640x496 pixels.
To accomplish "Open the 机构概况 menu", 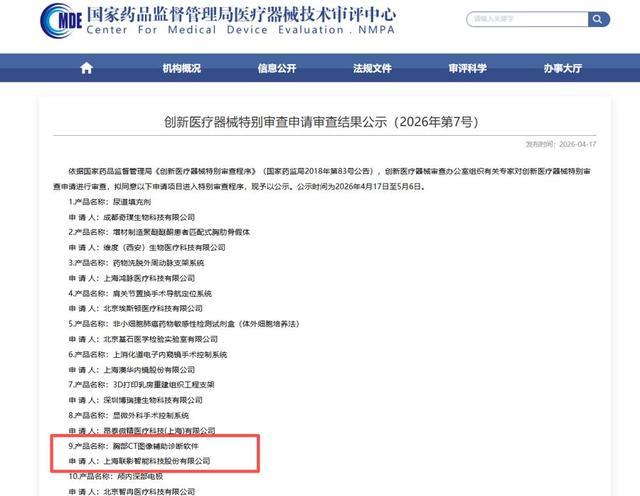I will 182,68.
